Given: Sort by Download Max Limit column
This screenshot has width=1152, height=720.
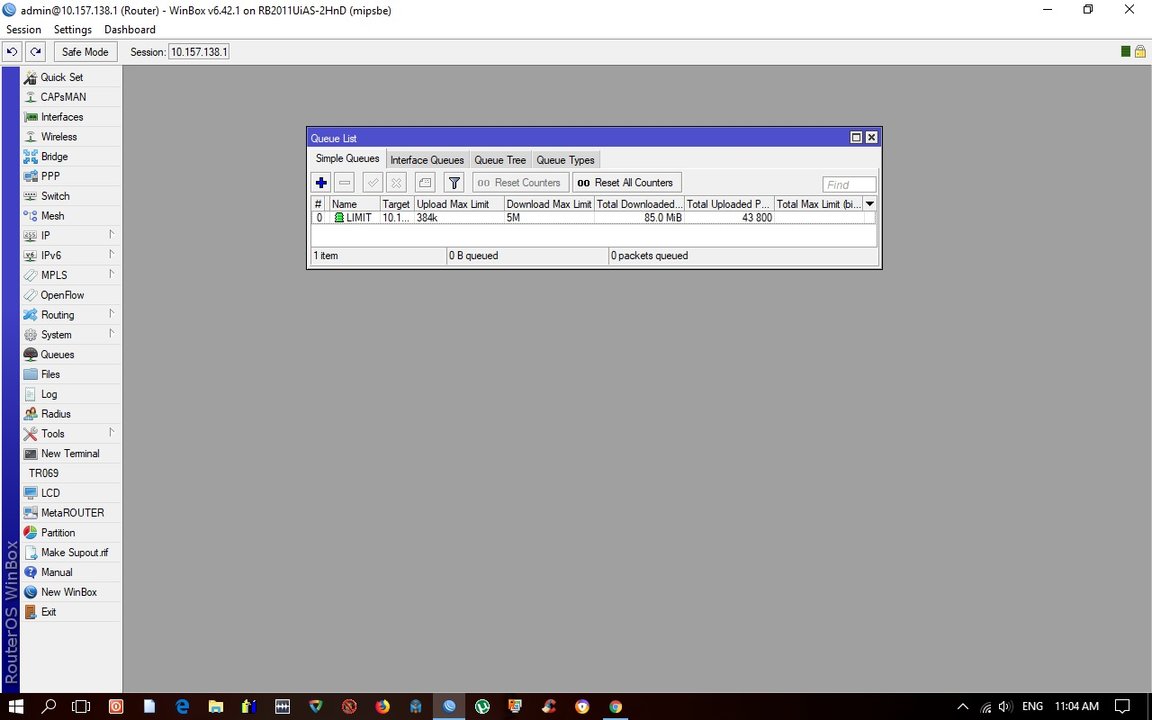Looking at the screenshot, I should click(549, 204).
